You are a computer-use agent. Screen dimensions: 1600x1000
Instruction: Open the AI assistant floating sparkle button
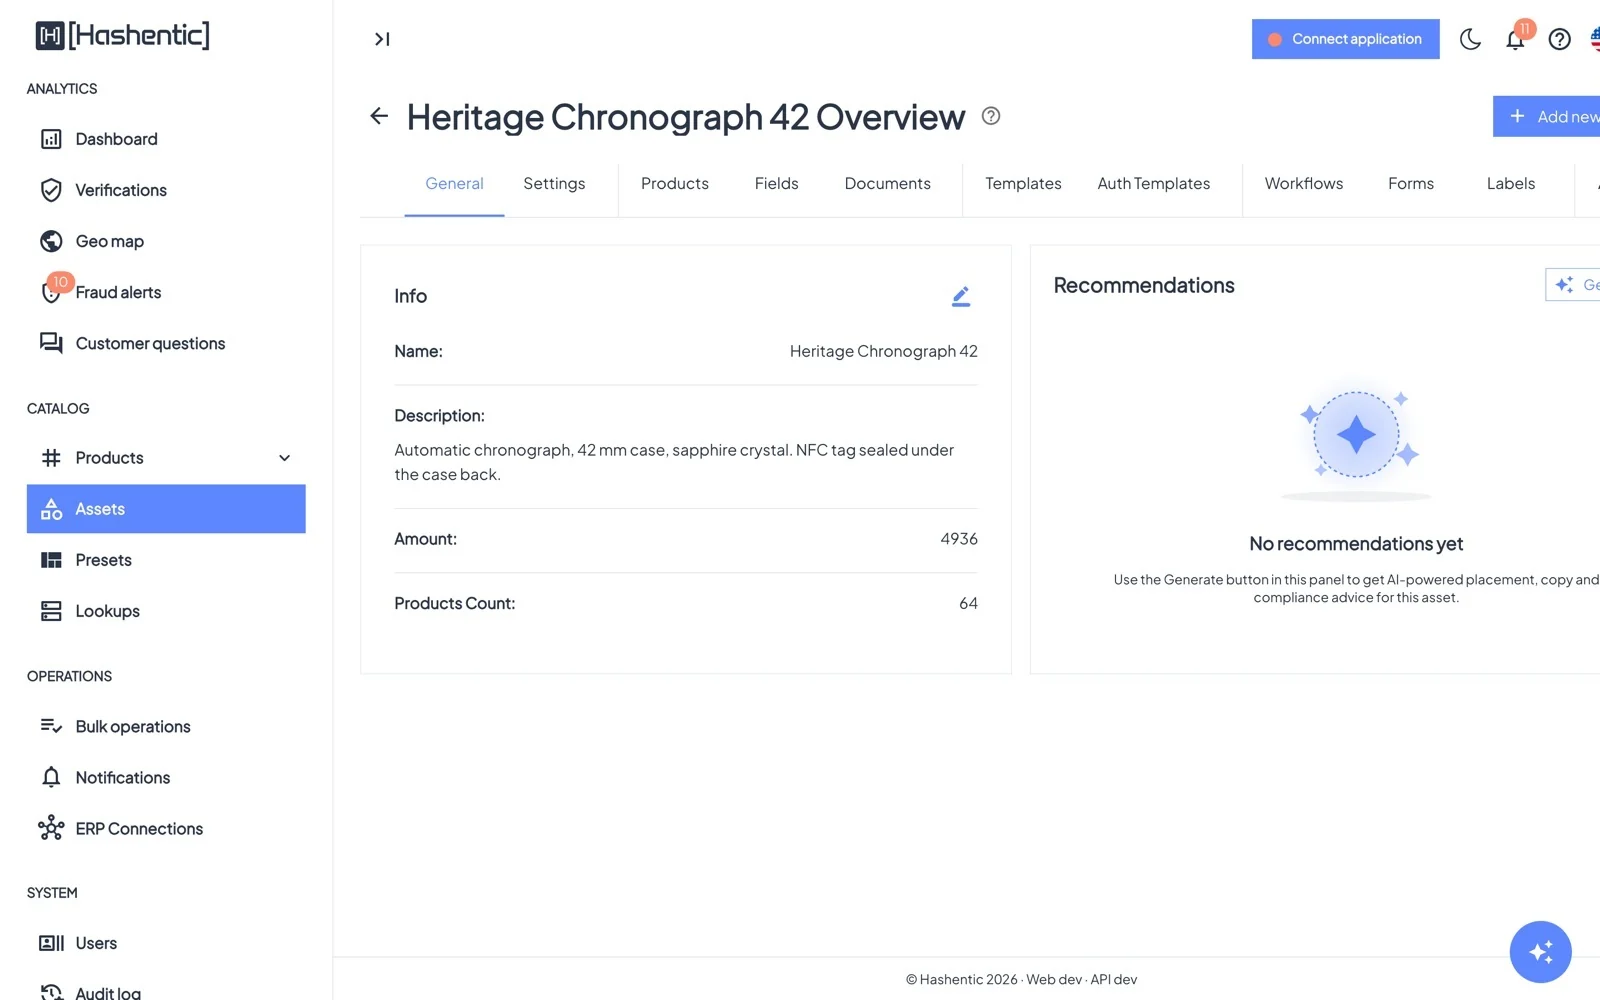(x=1540, y=951)
